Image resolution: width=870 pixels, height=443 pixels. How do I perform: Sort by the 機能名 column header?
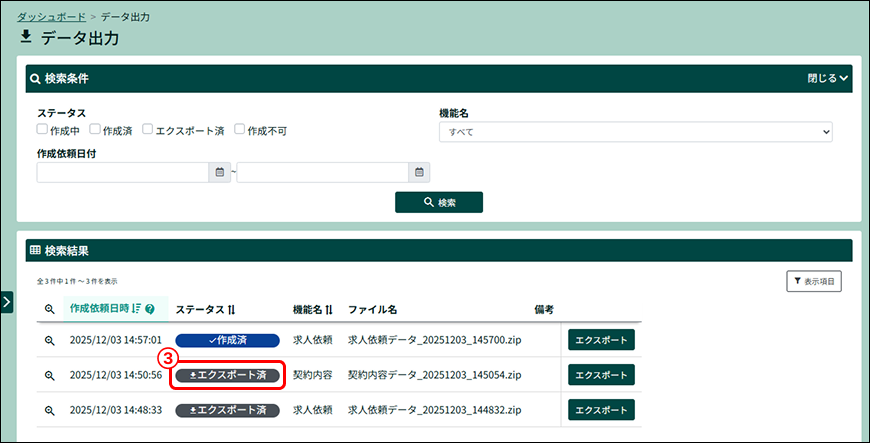(x=313, y=310)
